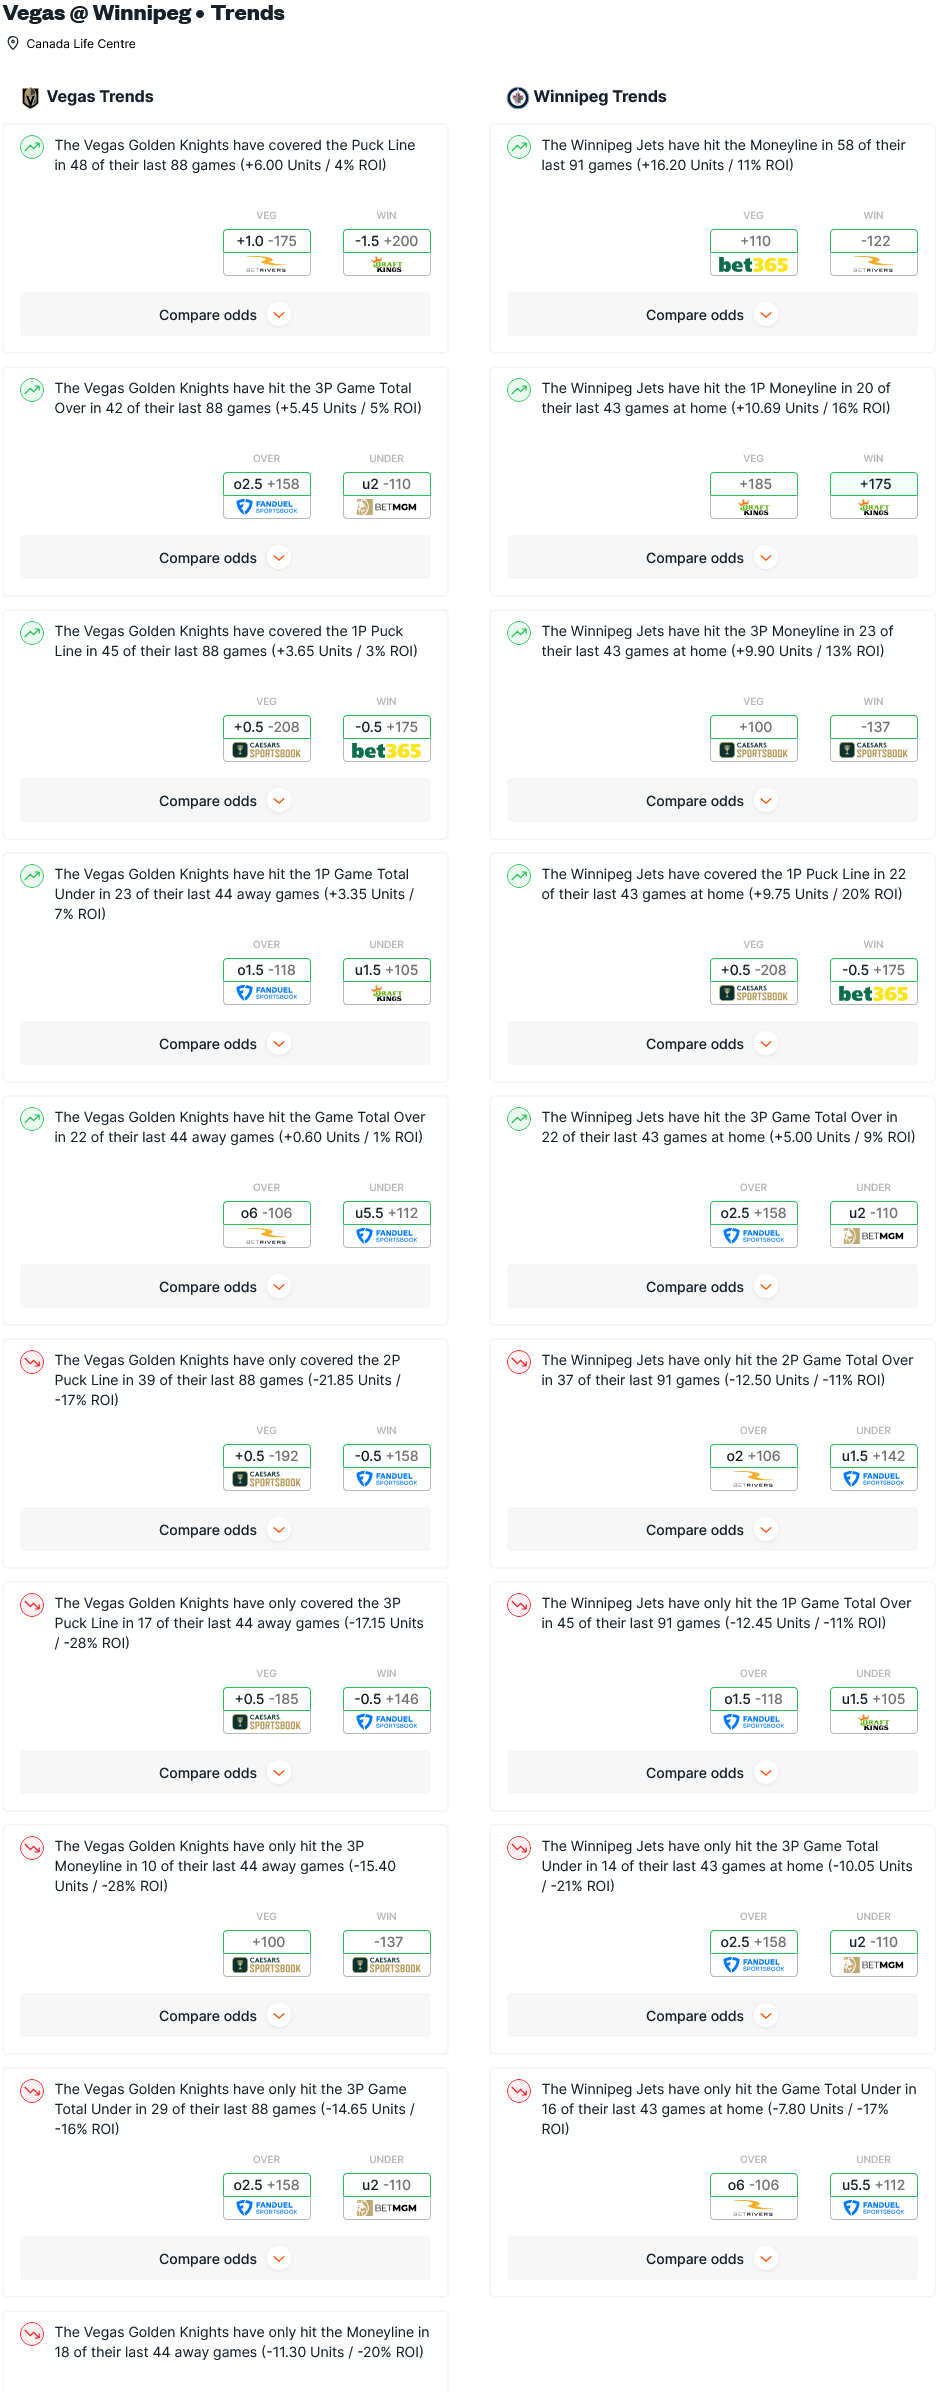Click the Vegas Golden Knights logo beside Vegas Trends

pos(31,97)
